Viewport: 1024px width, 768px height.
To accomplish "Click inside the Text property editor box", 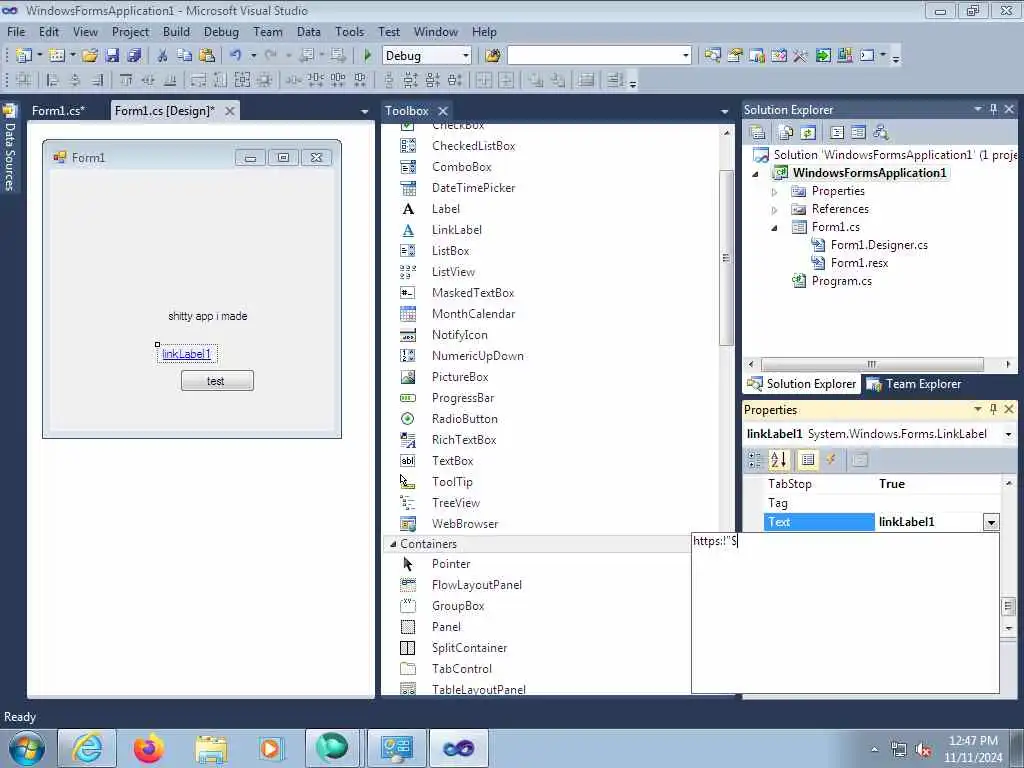I will click(x=845, y=613).
